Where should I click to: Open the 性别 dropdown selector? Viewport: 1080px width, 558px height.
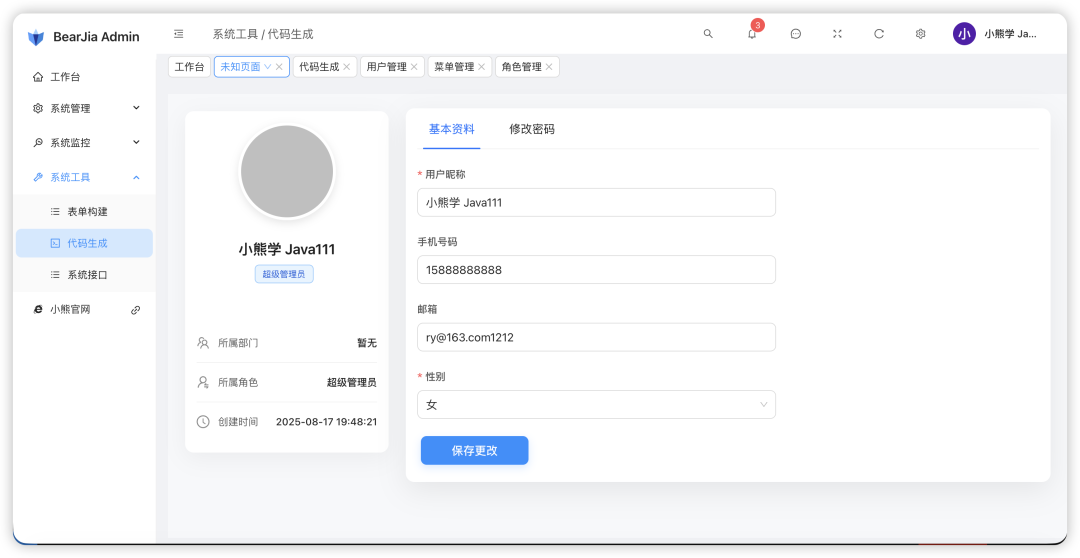pos(596,405)
